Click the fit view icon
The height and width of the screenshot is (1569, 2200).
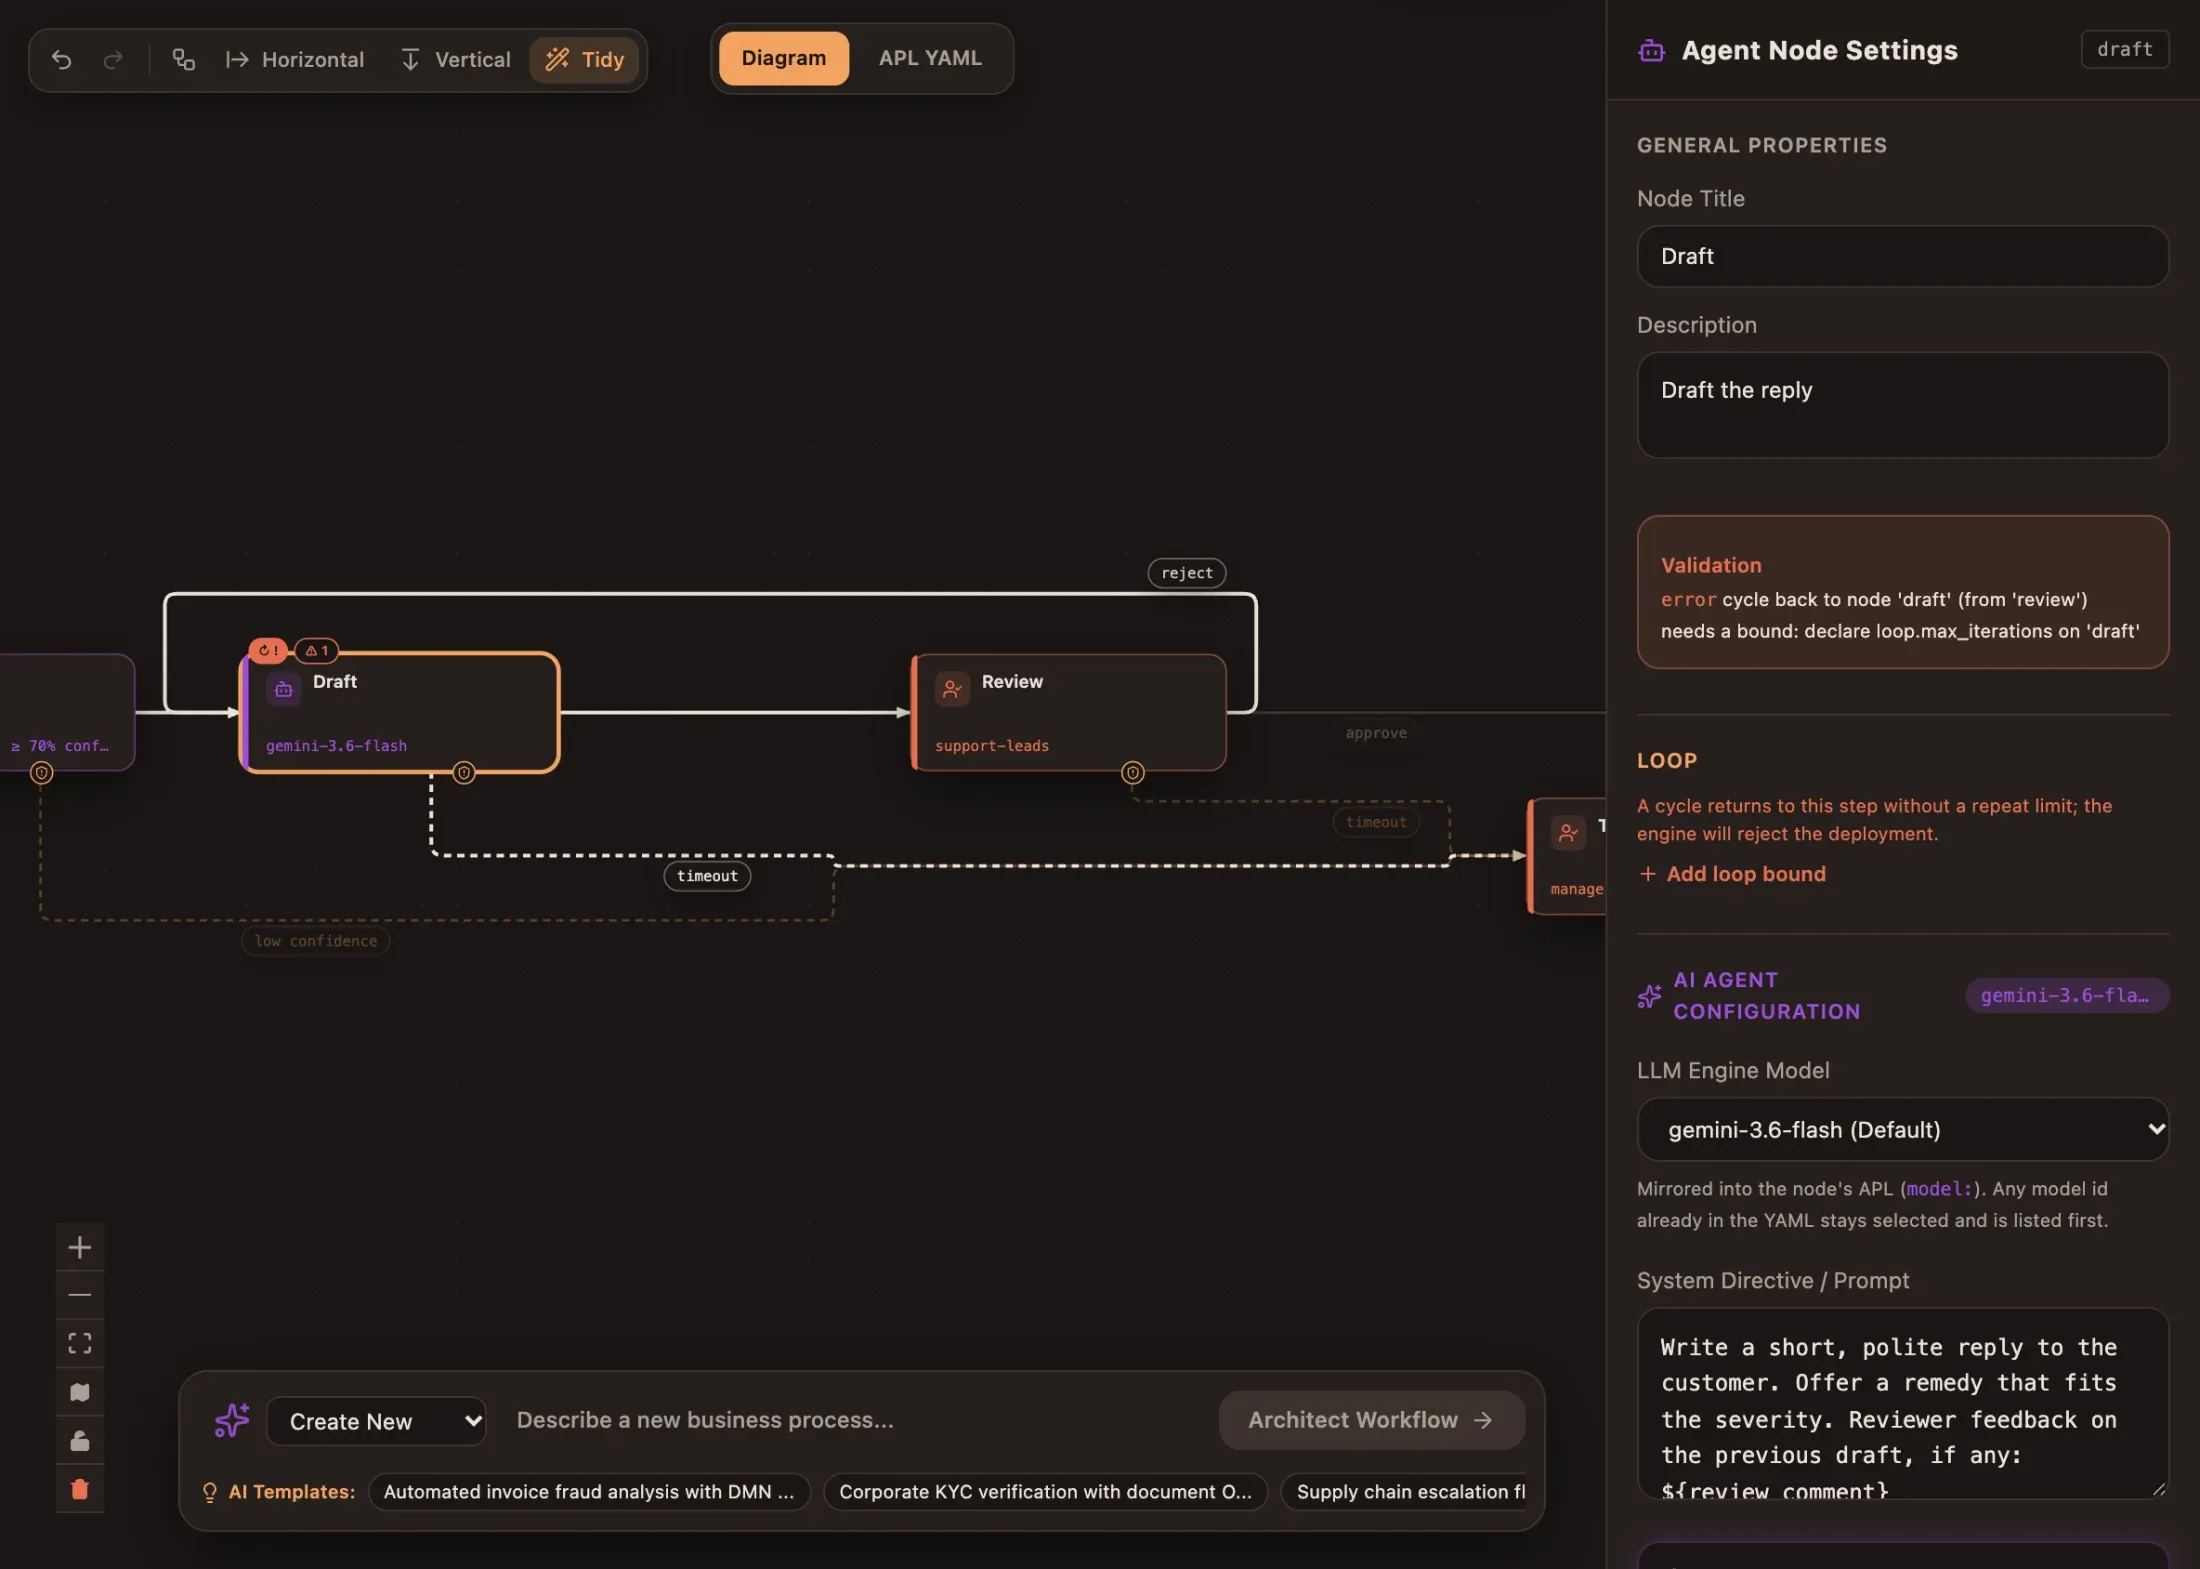[x=80, y=1343]
